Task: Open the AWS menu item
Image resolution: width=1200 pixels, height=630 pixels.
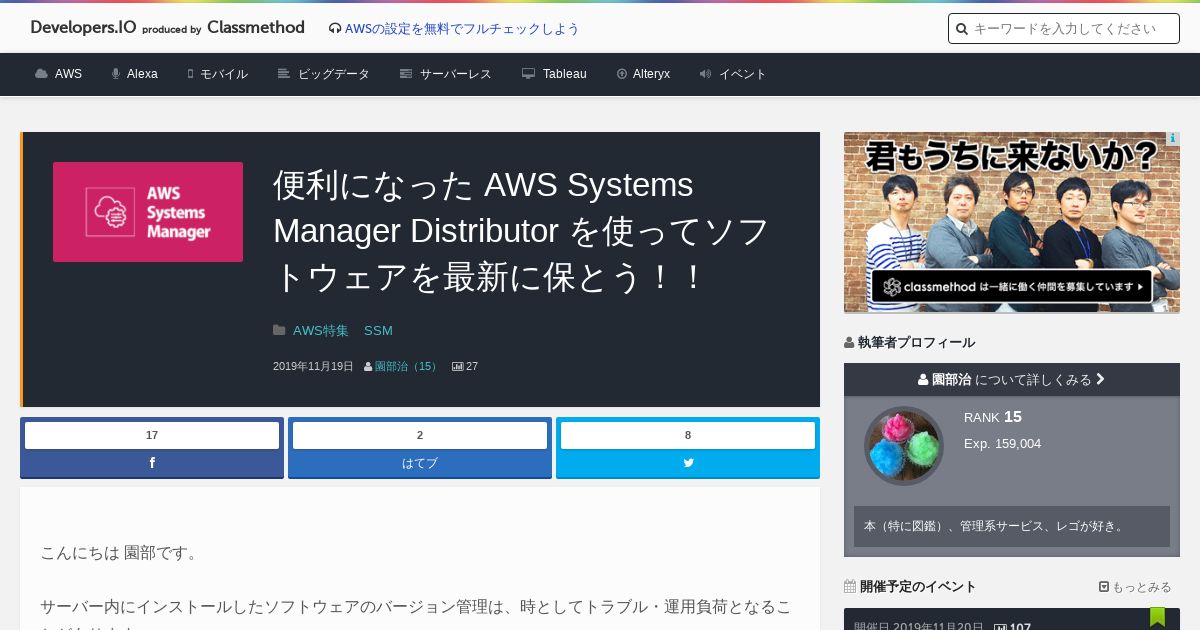Action: (68, 74)
